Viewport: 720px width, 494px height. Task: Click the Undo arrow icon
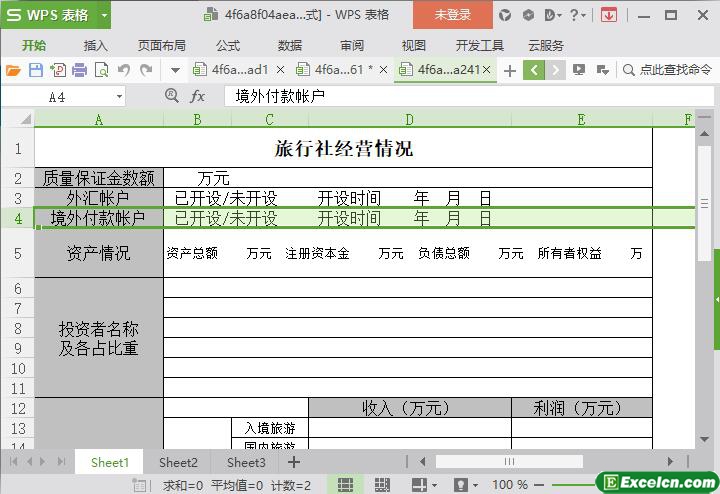[124, 70]
